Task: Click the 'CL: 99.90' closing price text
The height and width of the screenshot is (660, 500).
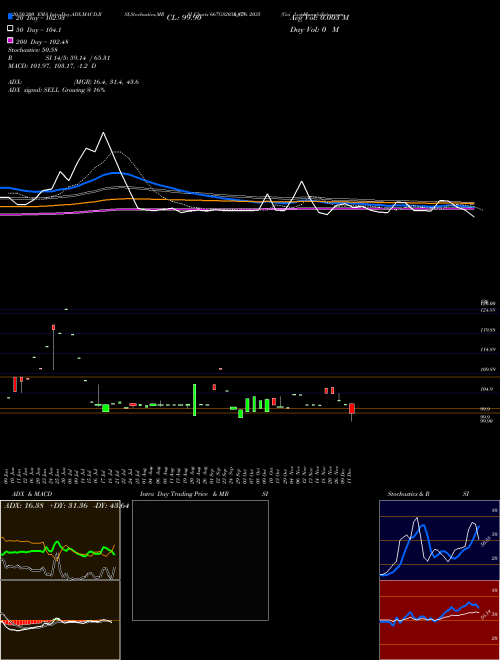Action: tap(184, 18)
